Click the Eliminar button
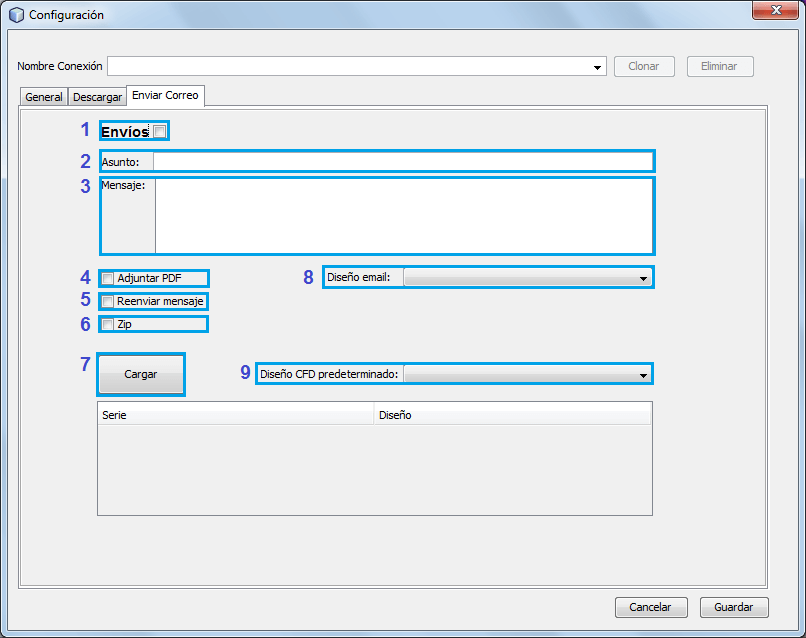 719,66
